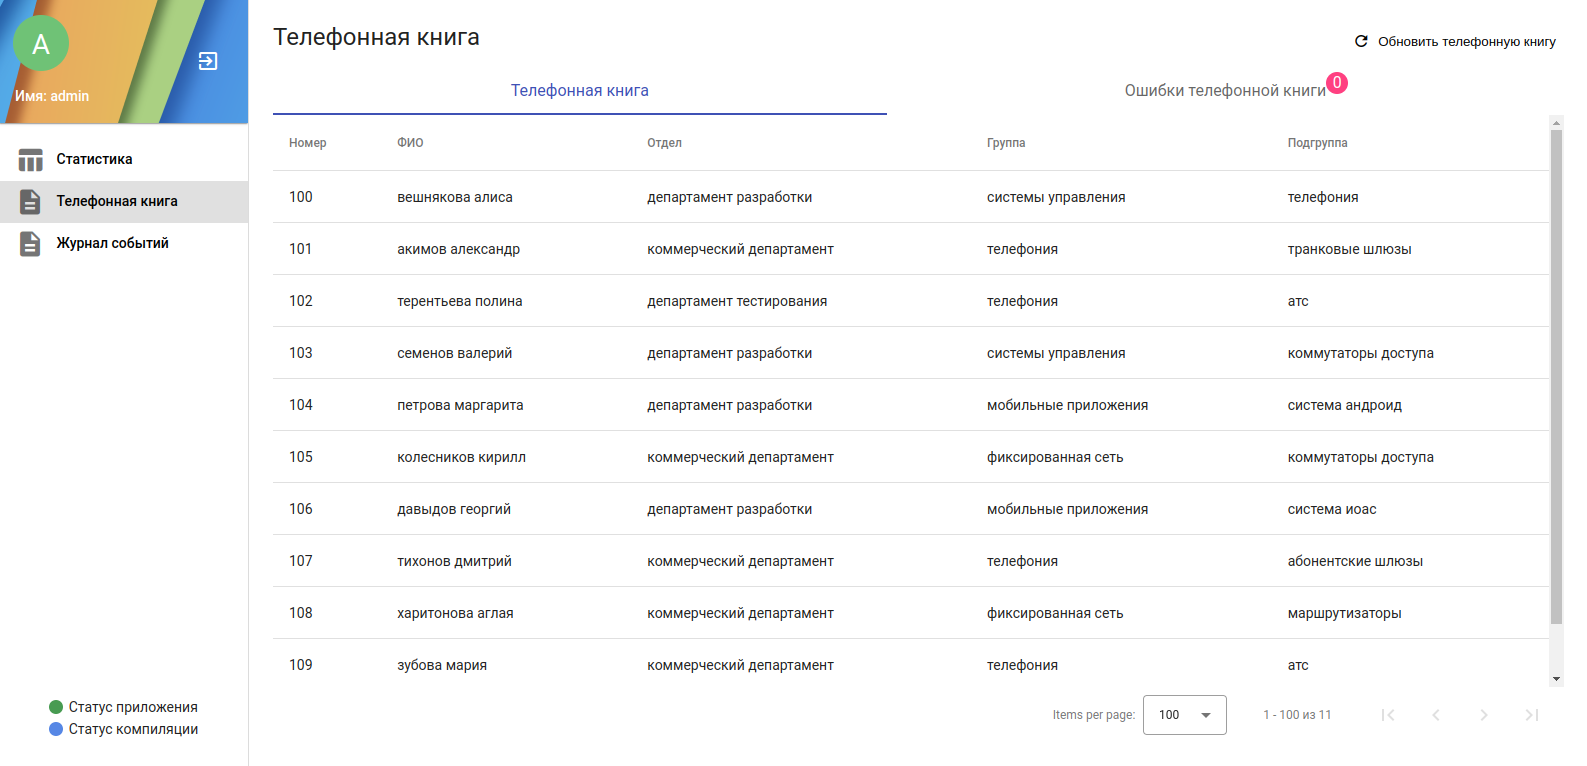
Task: Jump to the last page arrow
Action: (x=1531, y=715)
